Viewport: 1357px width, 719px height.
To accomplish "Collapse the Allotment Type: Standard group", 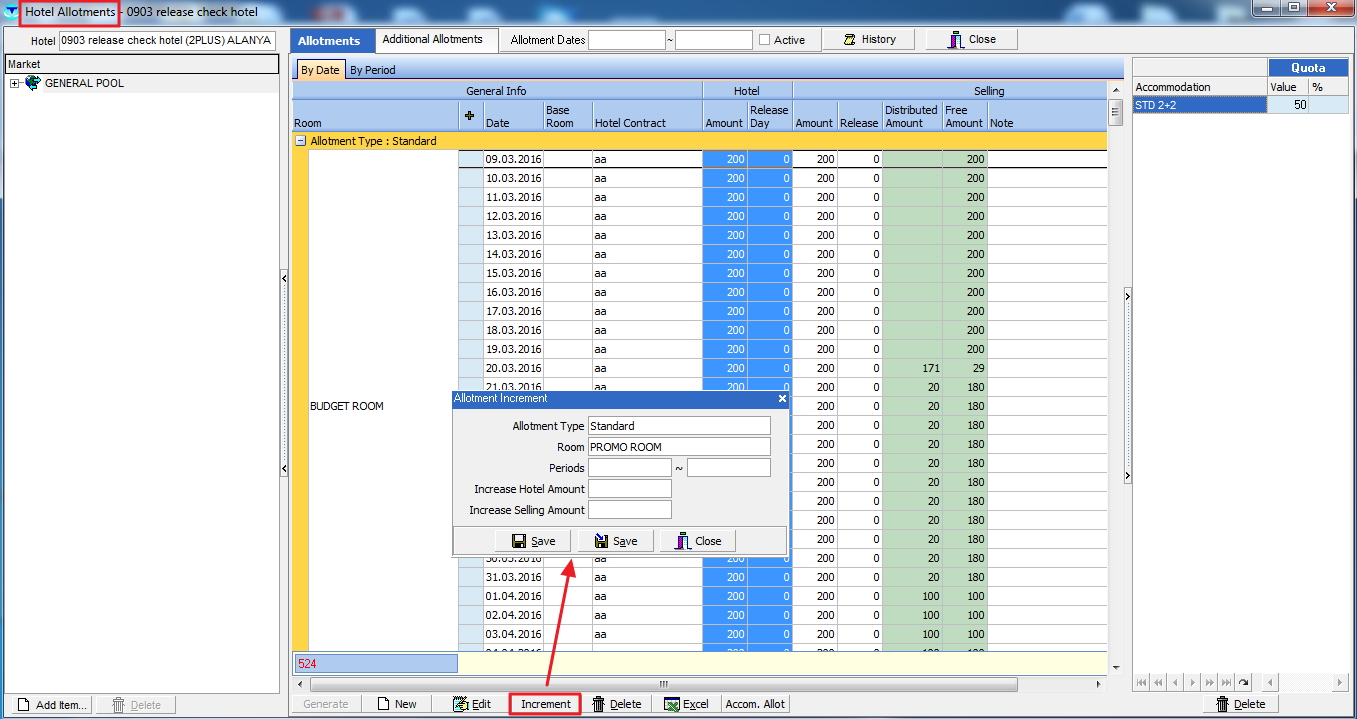I will point(300,142).
